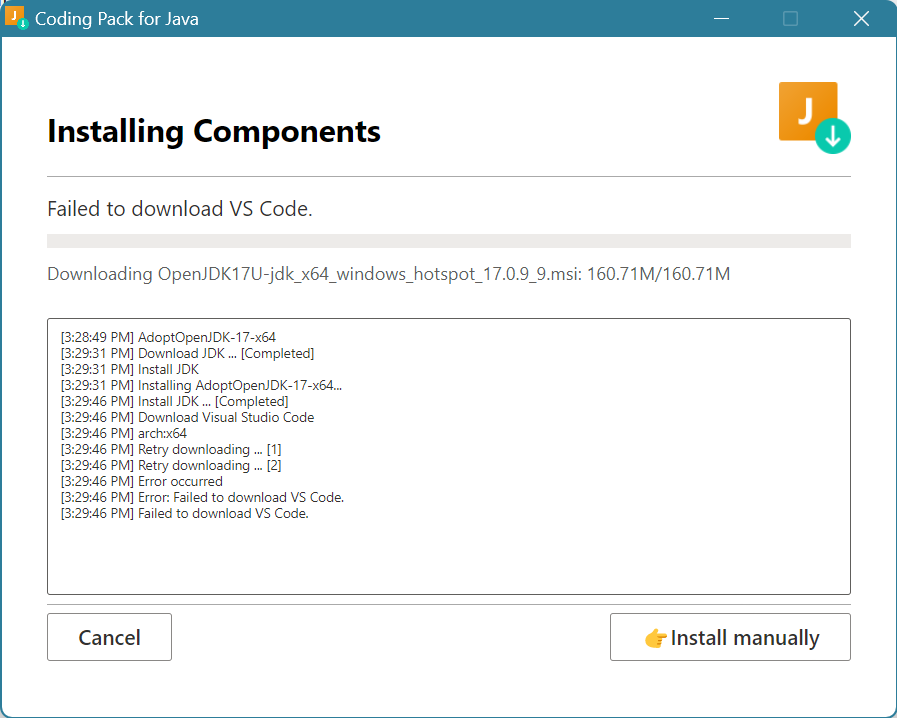Click the download progress bar

click(x=448, y=241)
